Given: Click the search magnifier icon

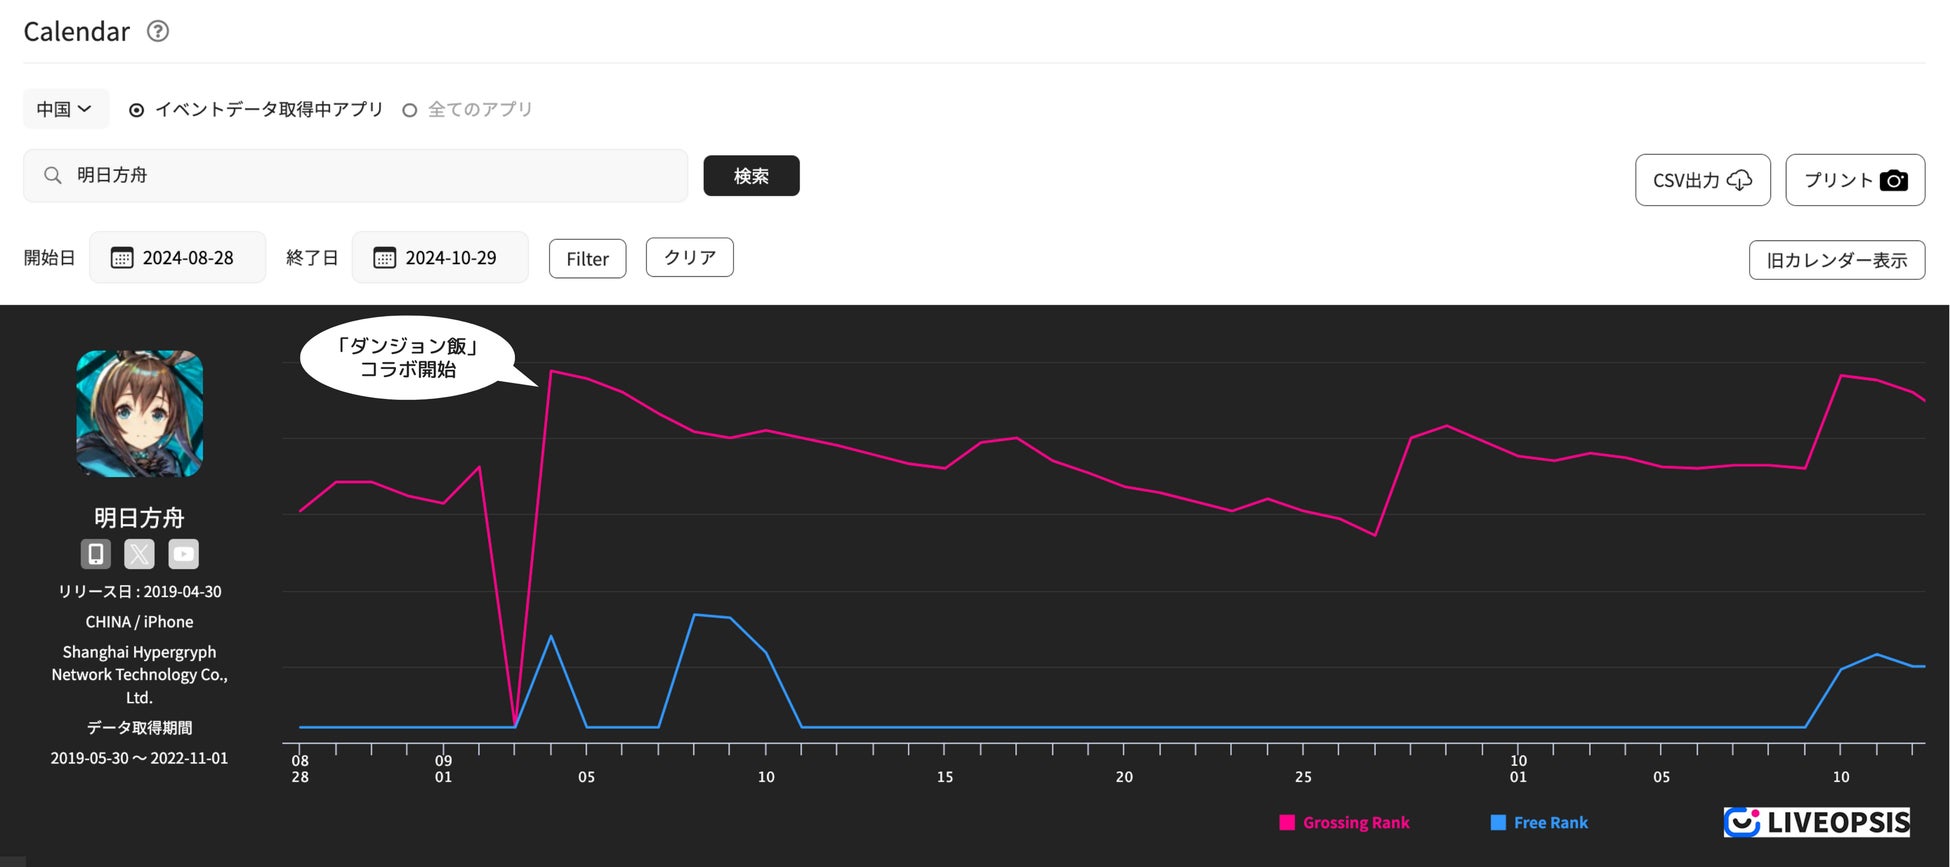Looking at the screenshot, I should coord(53,175).
